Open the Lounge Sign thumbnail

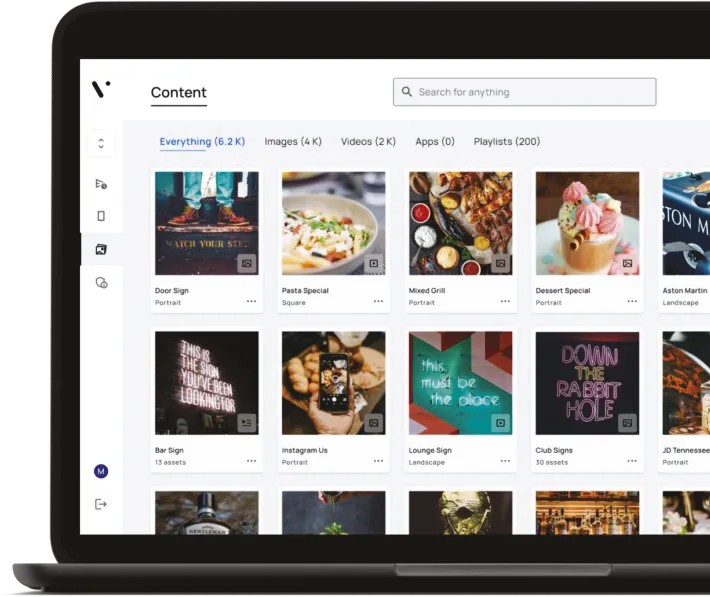460,383
